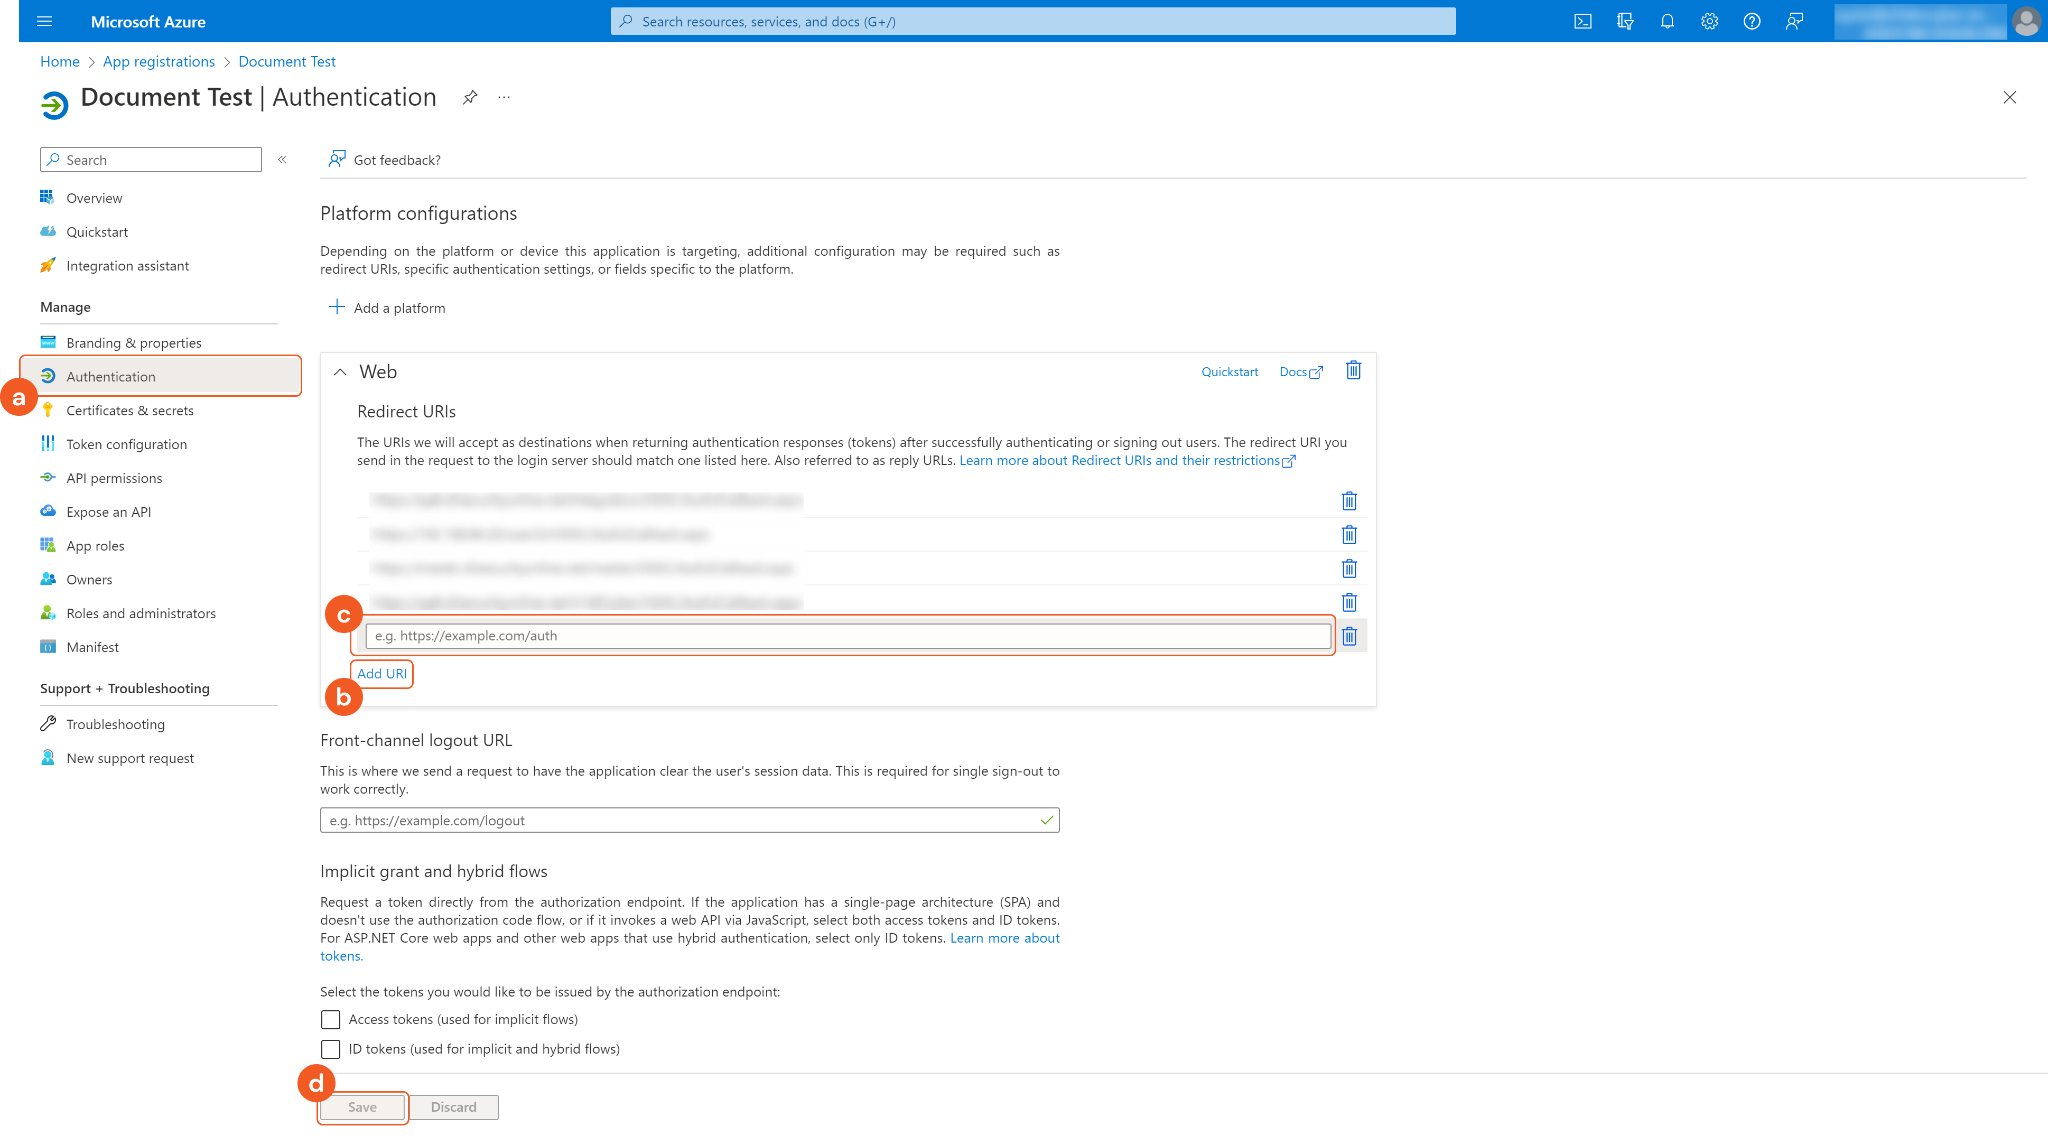Viewport: 2048px width, 1141px height.
Task: Check the ID tokens checkbox
Action: (x=330, y=1049)
